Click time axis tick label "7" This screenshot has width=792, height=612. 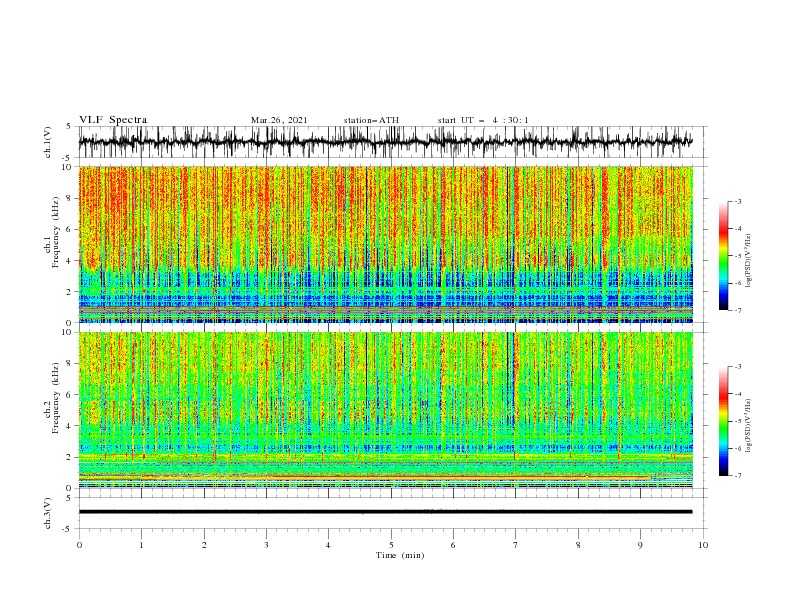(x=516, y=545)
